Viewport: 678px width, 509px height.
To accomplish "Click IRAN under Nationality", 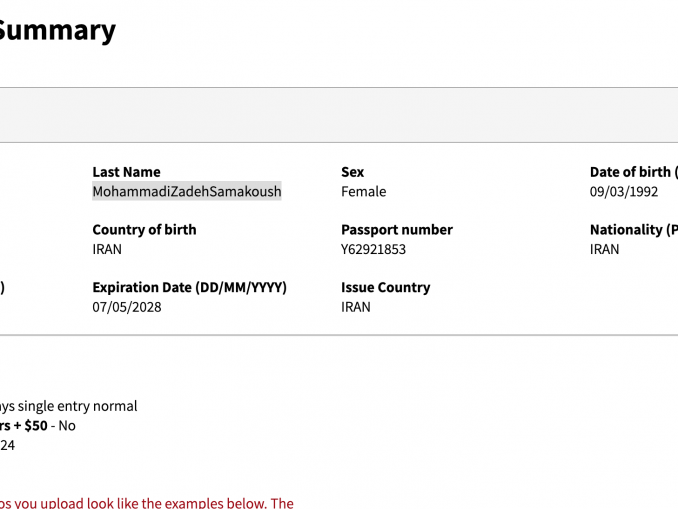I will pyautogui.click(x=604, y=249).
